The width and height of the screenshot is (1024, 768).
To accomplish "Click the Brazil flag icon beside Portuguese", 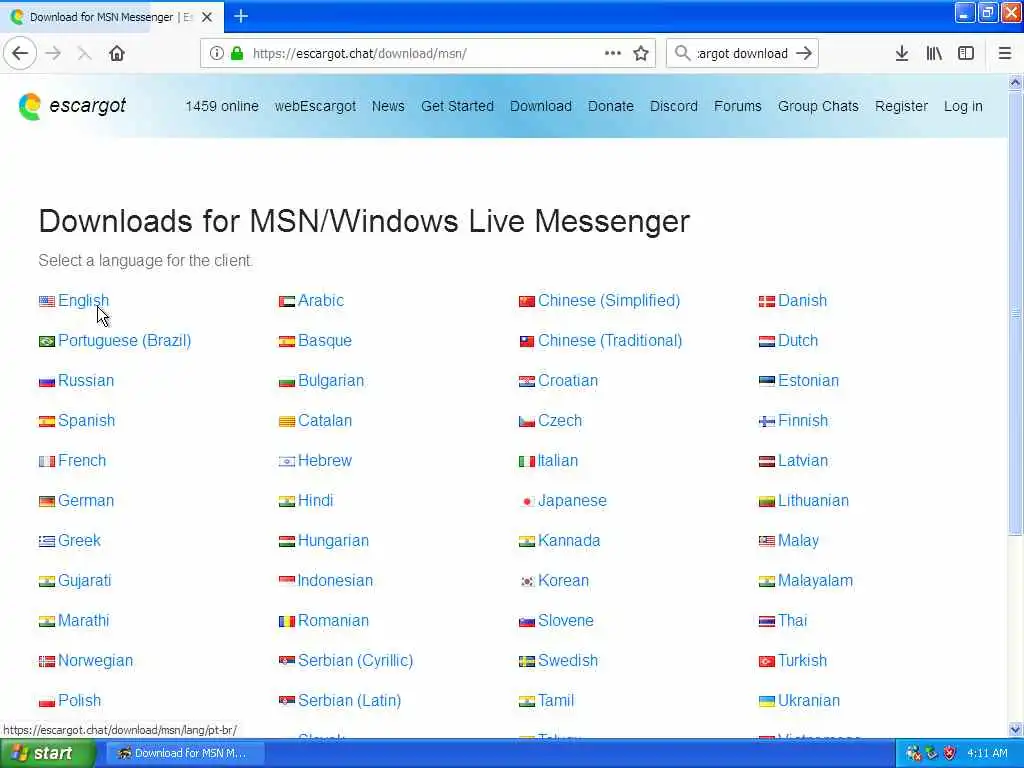I will click(46, 342).
